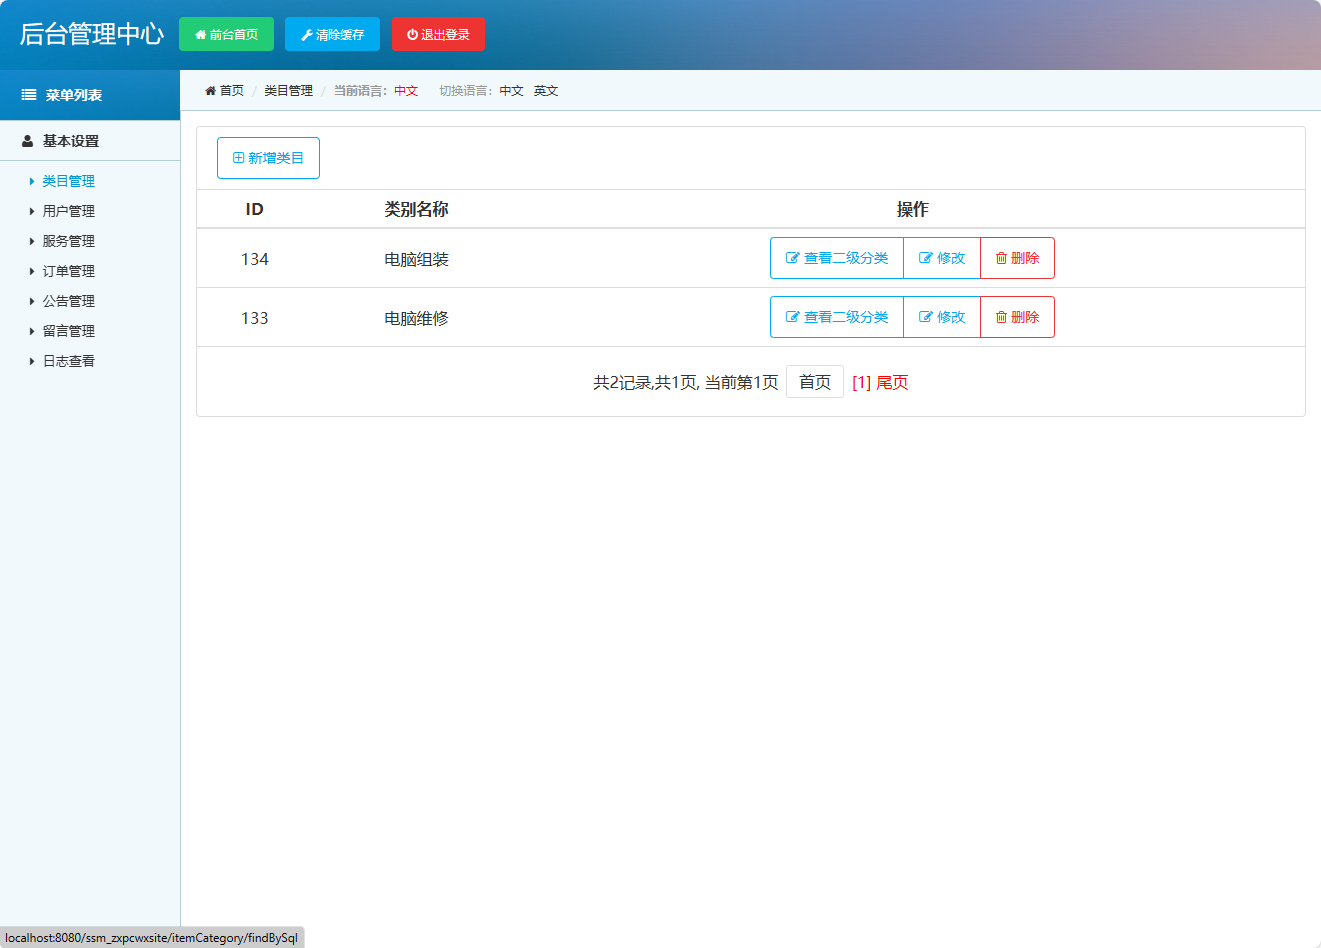Screen dimensions: 1321x948
Task: Click the user icon beside 基本设置
Action: 28,141
